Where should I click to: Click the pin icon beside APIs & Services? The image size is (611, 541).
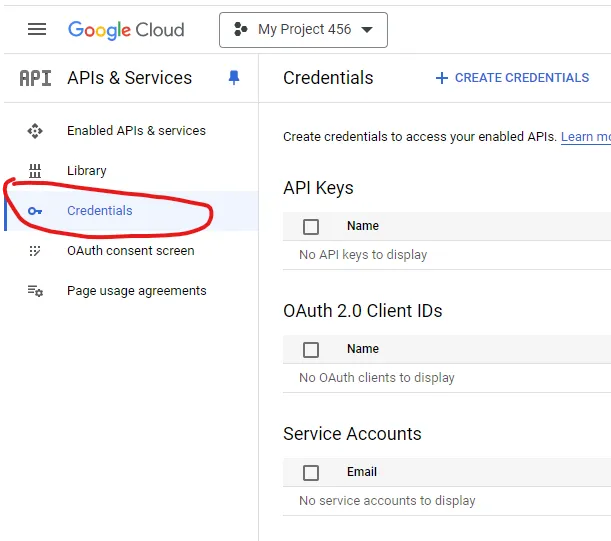pyautogui.click(x=234, y=78)
